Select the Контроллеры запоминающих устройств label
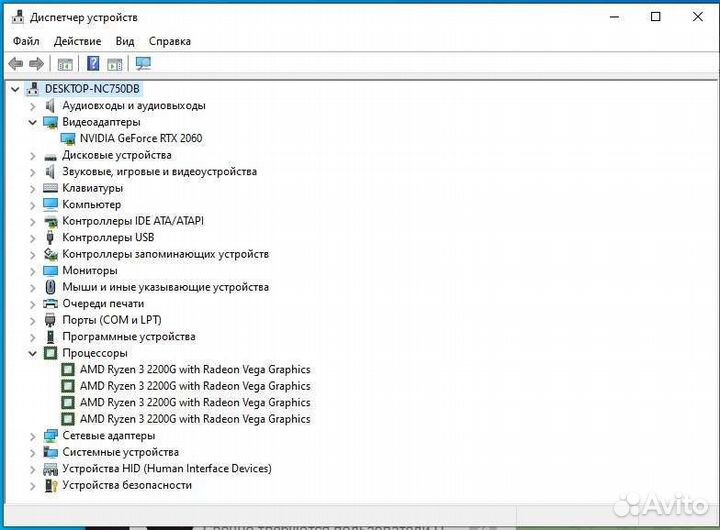Image resolution: width=720 pixels, height=530 pixels. (165, 254)
